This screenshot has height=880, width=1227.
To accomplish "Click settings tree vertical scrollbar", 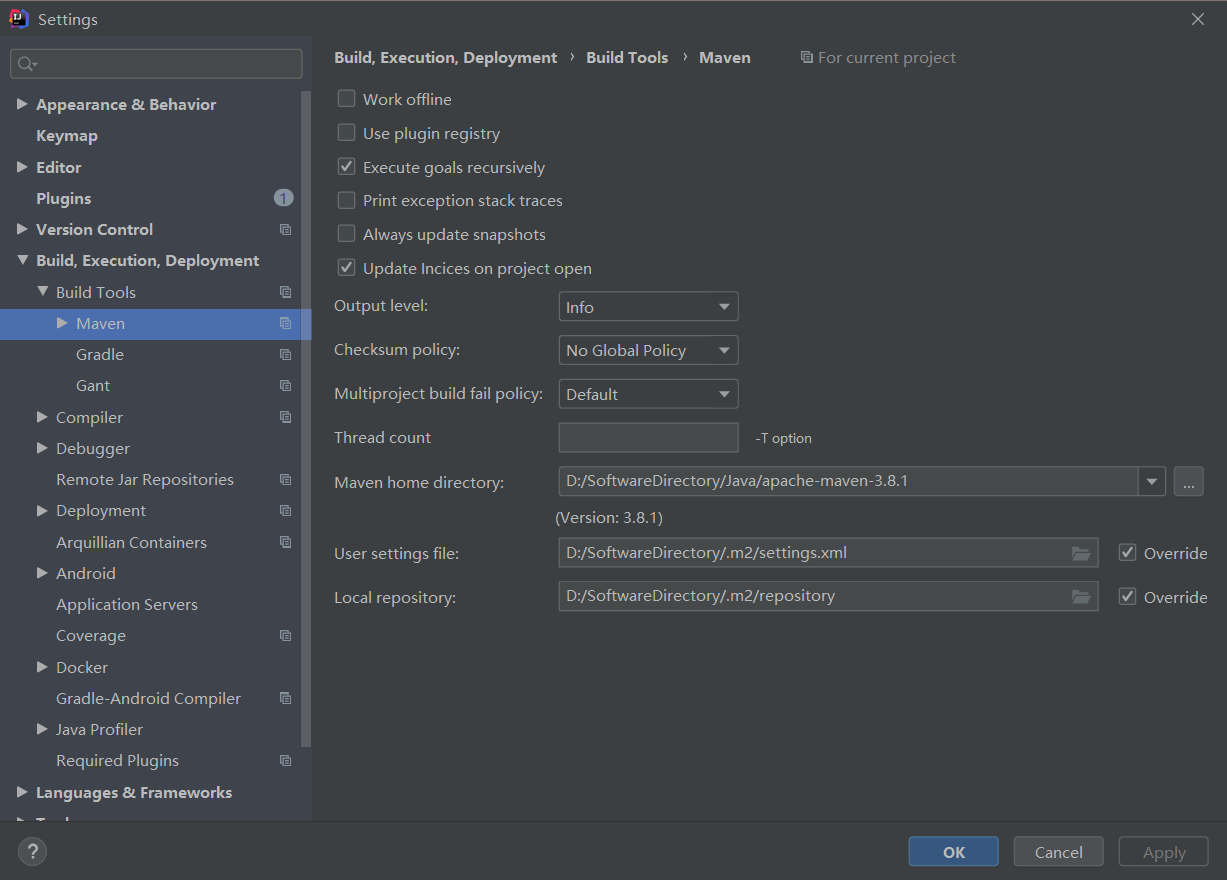I will point(306,420).
